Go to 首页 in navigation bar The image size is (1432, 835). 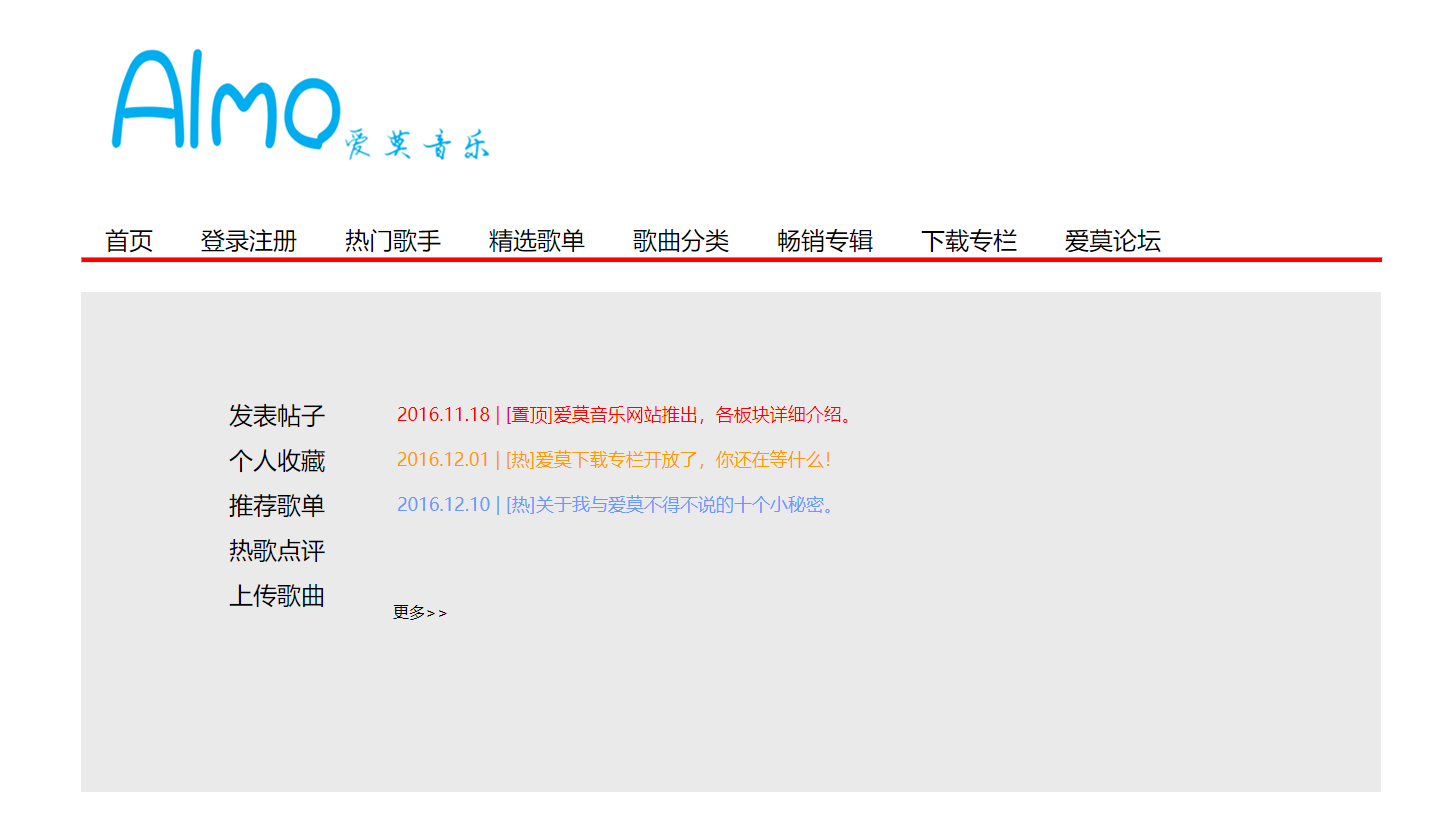129,241
